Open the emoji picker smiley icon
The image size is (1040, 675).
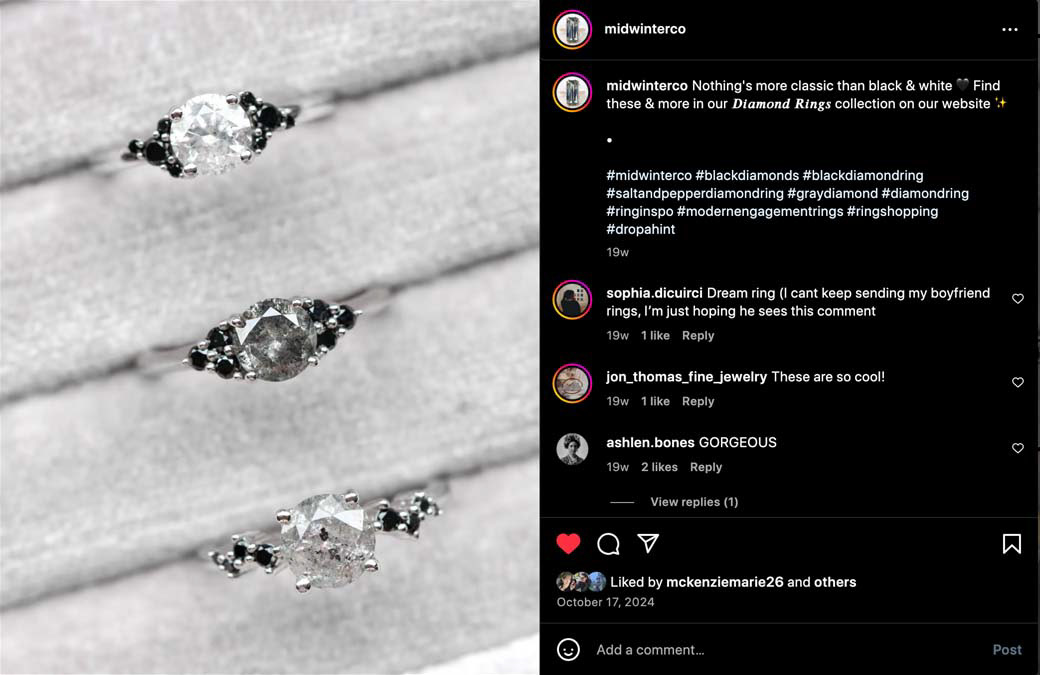coord(568,650)
